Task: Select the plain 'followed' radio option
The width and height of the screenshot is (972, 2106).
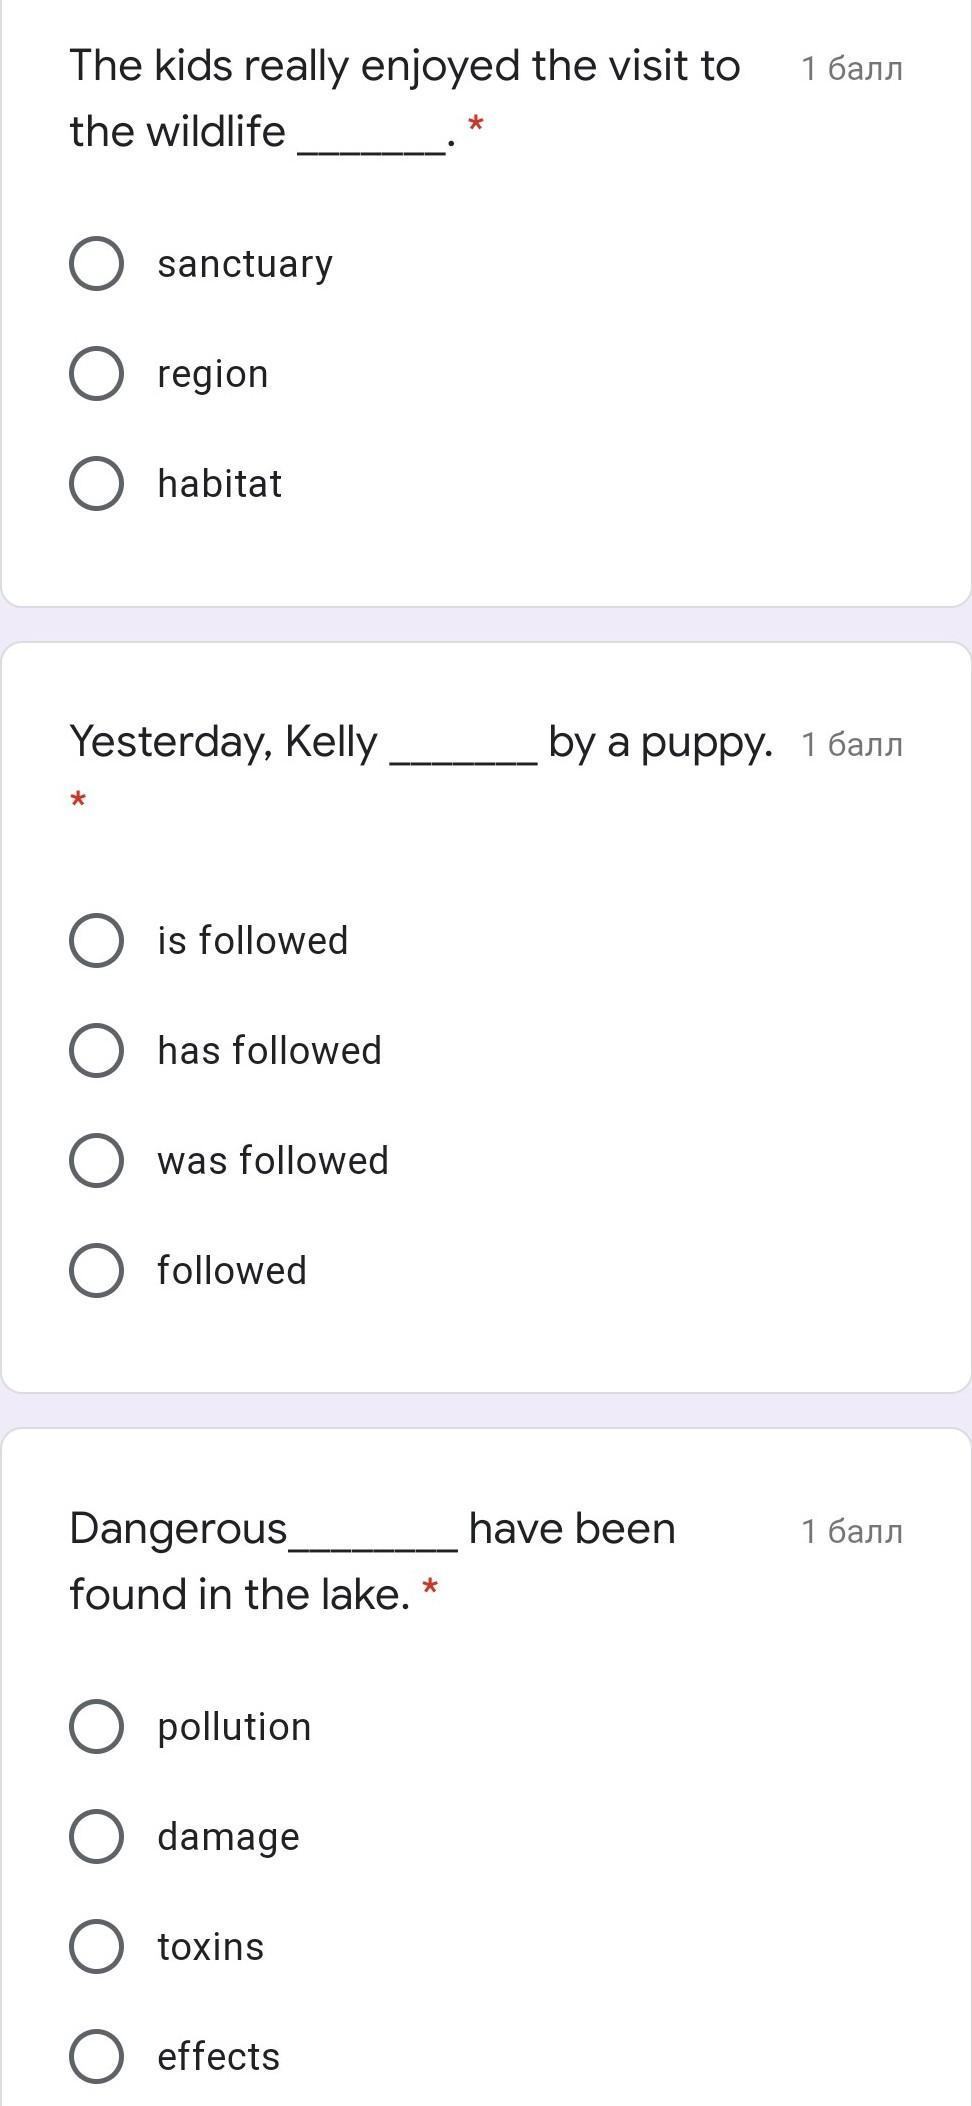Action: pos(97,1271)
